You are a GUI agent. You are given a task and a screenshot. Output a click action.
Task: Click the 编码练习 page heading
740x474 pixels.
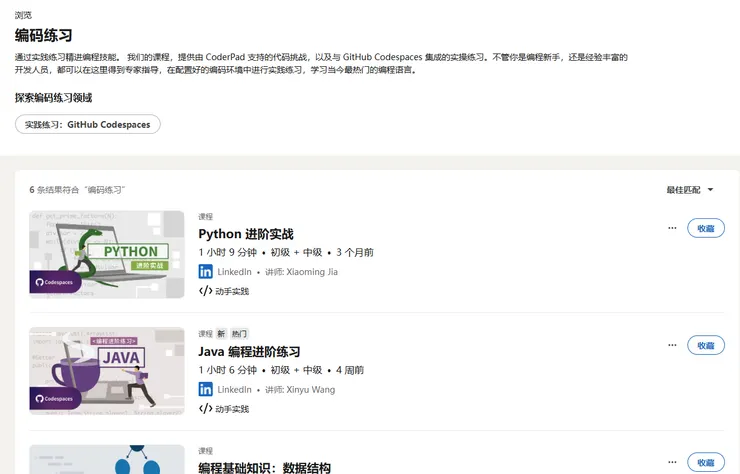tap(43, 35)
